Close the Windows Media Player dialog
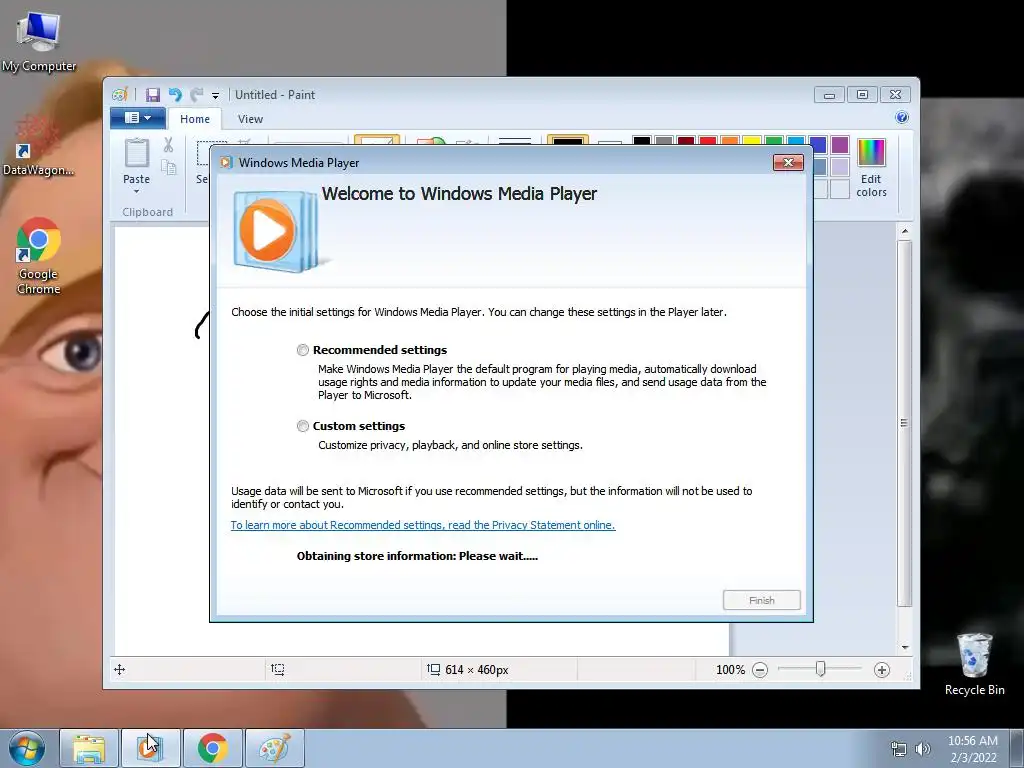This screenshot has width=1024, height=768. click(x=788, y=163)
